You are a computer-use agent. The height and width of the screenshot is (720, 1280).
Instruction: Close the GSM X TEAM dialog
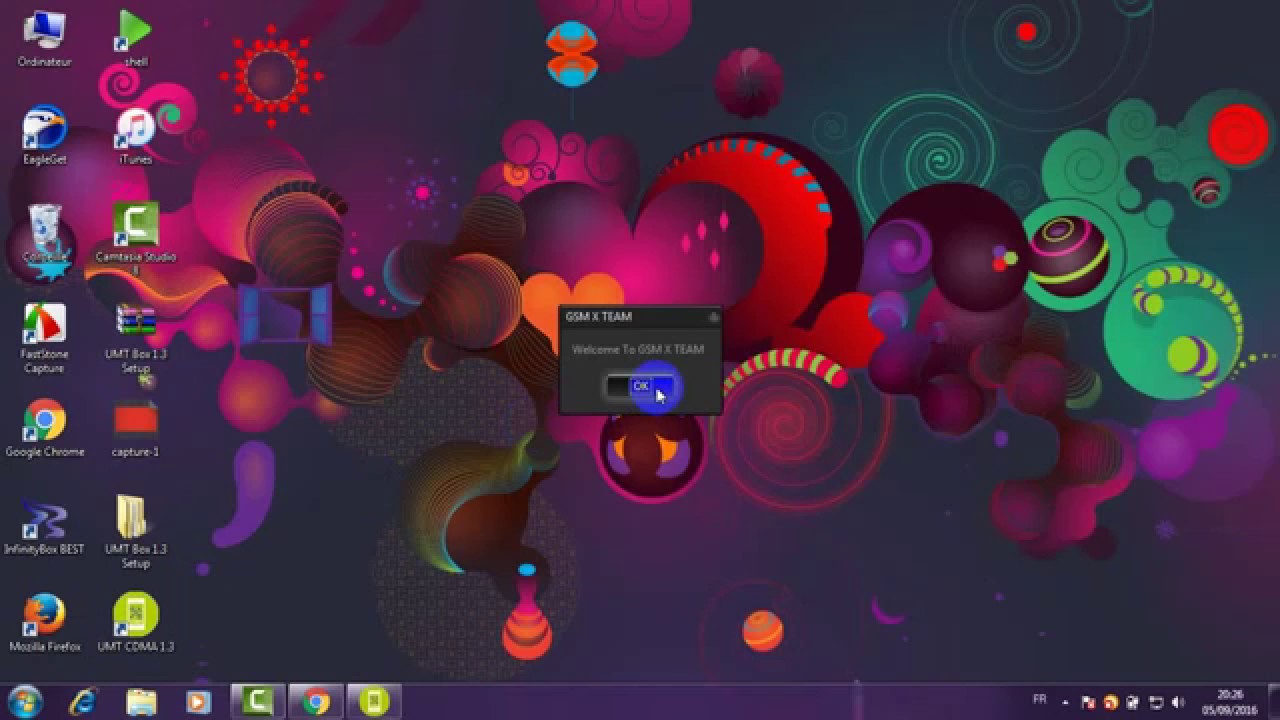[713, 317]
